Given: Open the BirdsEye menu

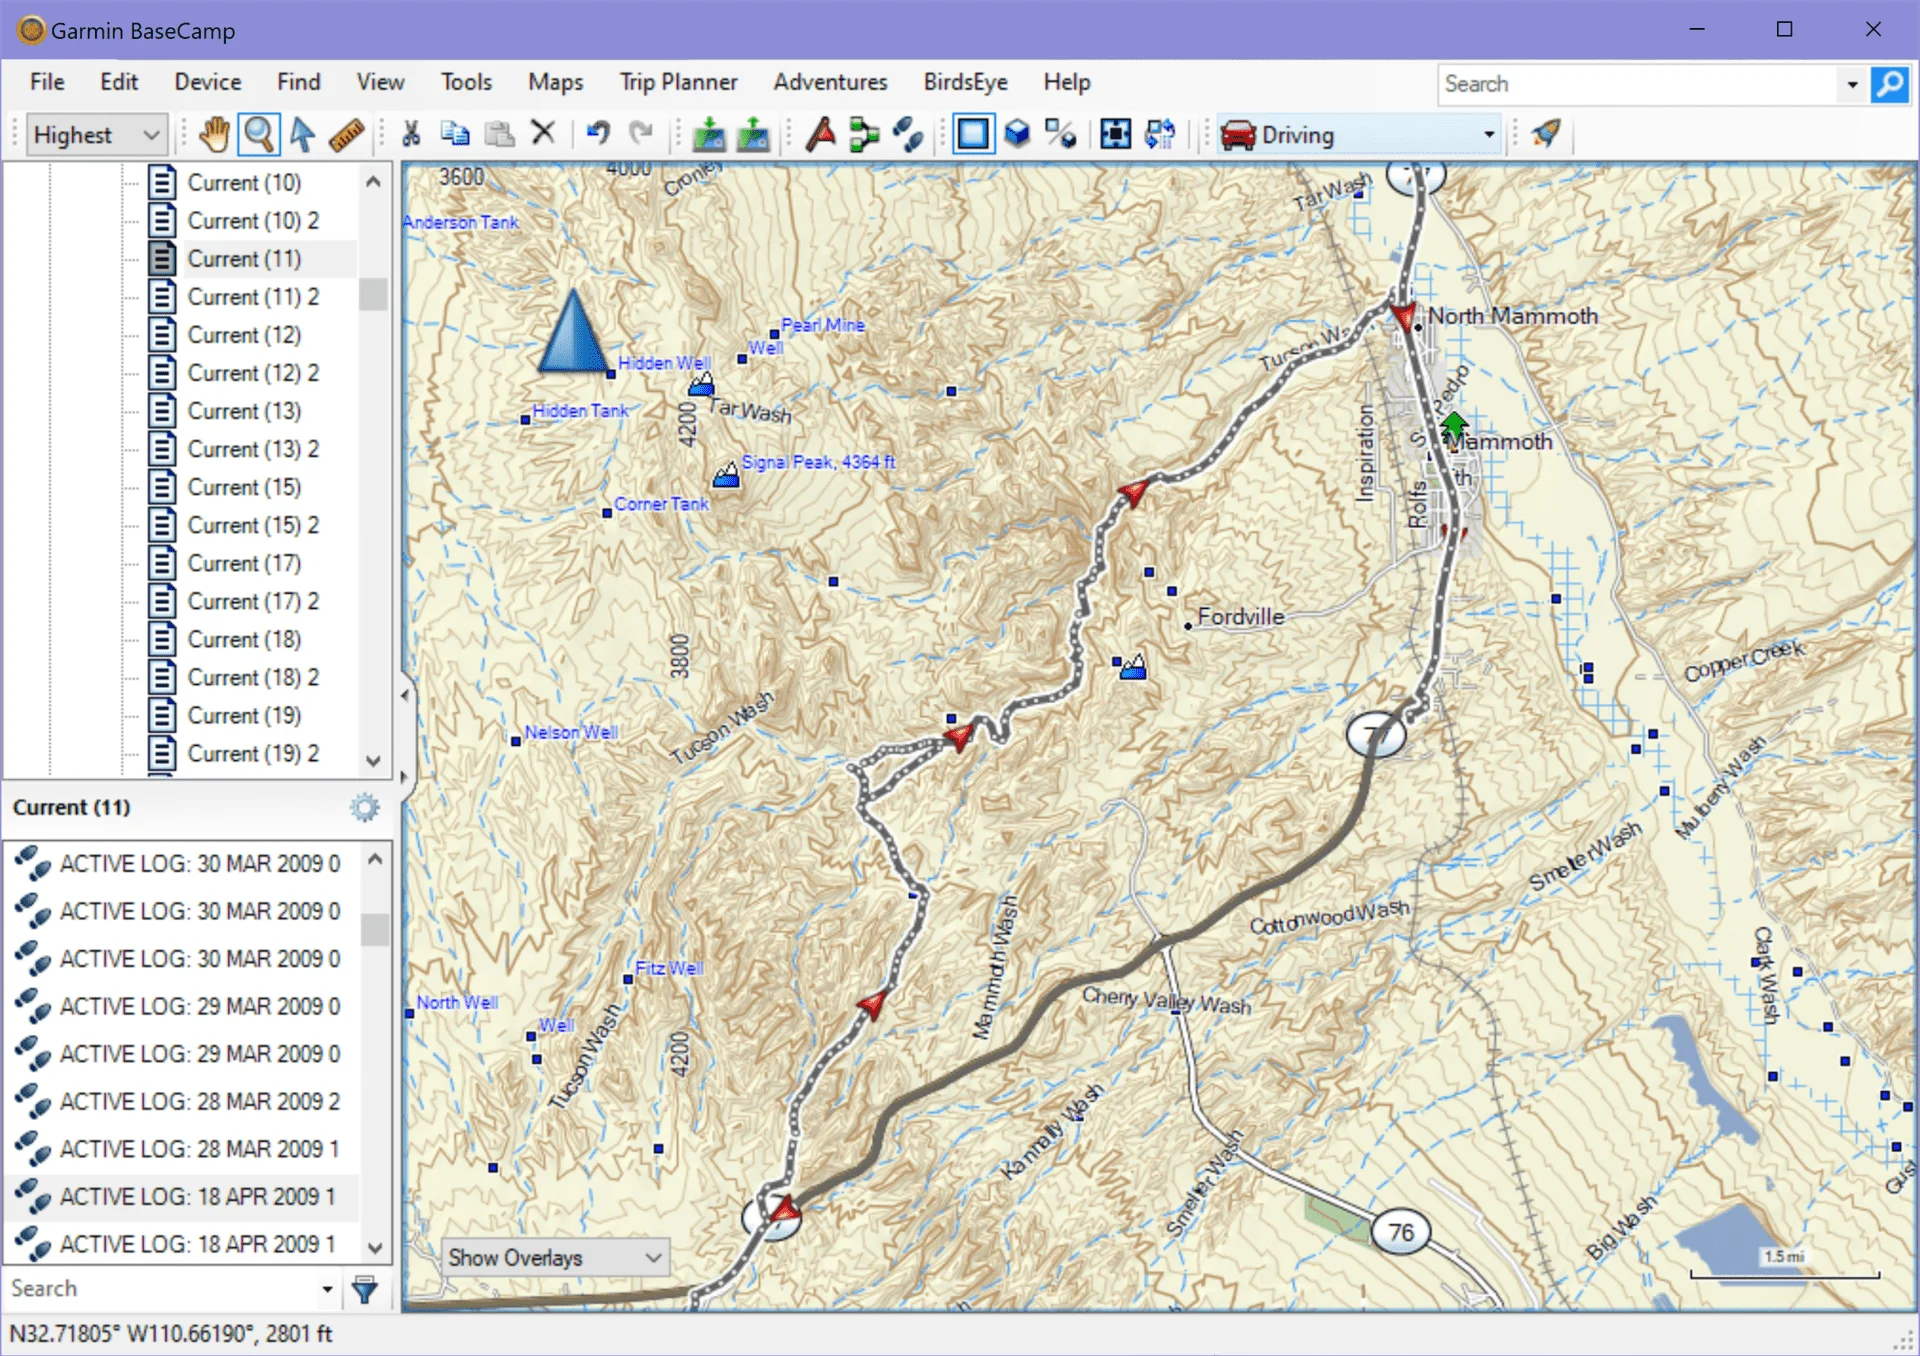Looking at the screenshot, I should pos(965,82).
